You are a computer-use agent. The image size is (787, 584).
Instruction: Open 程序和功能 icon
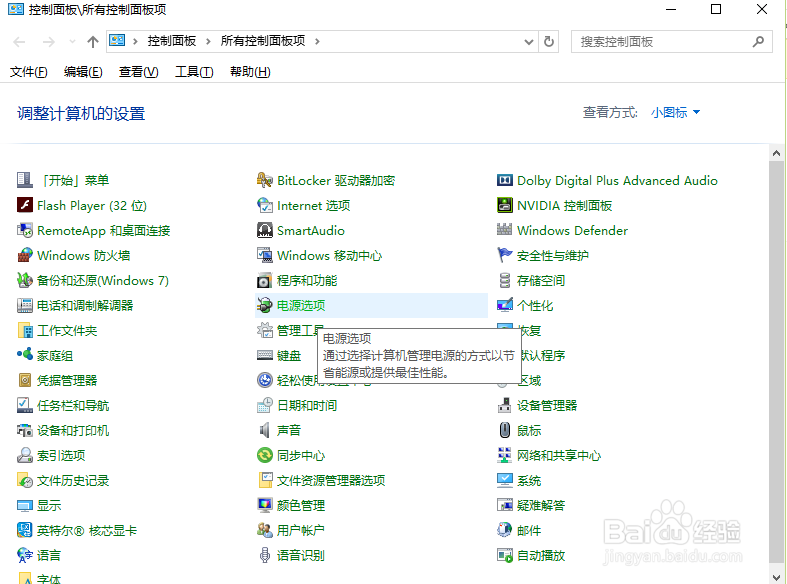(x=265, y=280)
